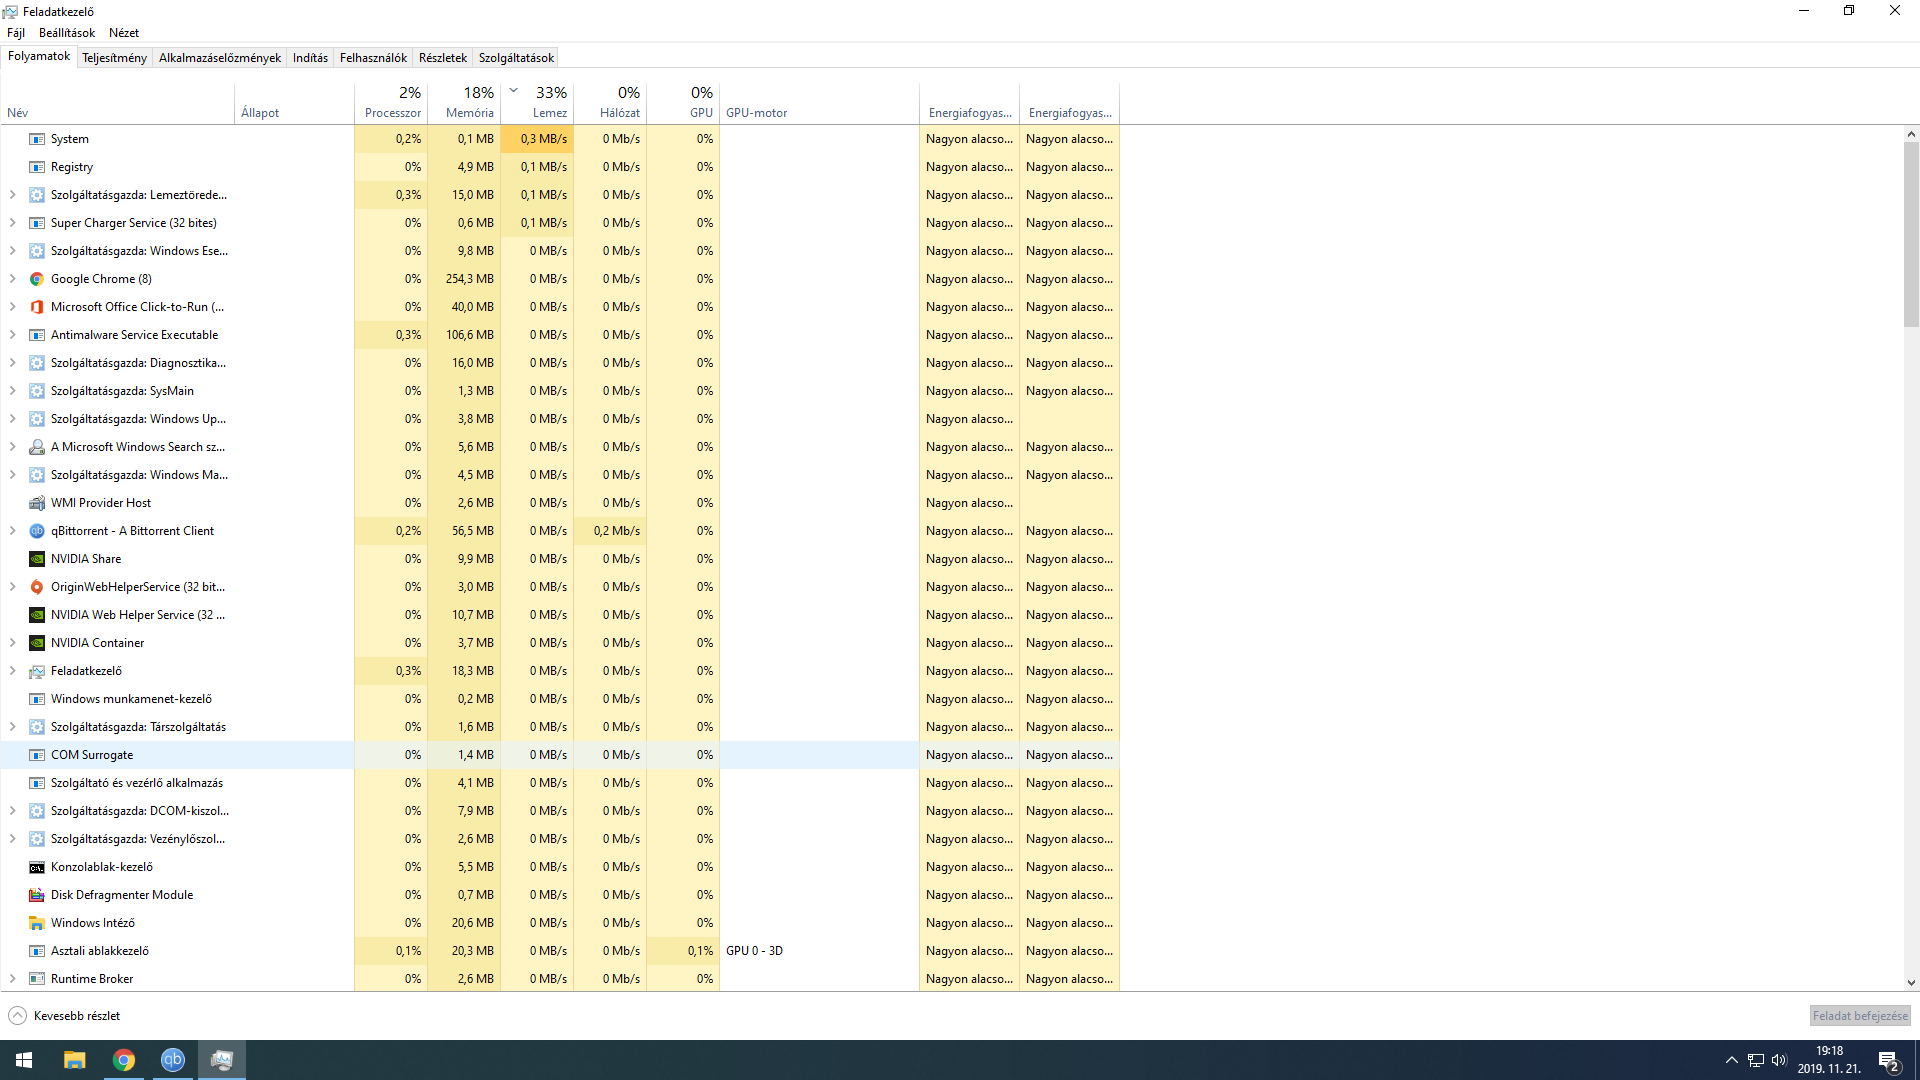1920x1080 pixels.
Task: Click the Konzolablak-kezelő console icon
Action: coord(37,867)
